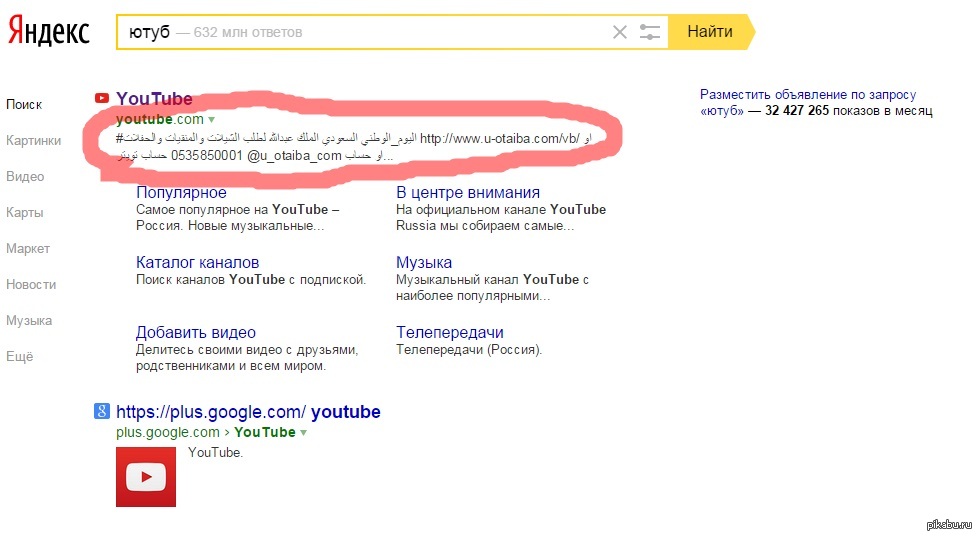Click inside the search input field
The width and height of the screenshot is (977, 536).
pos(400,32)
